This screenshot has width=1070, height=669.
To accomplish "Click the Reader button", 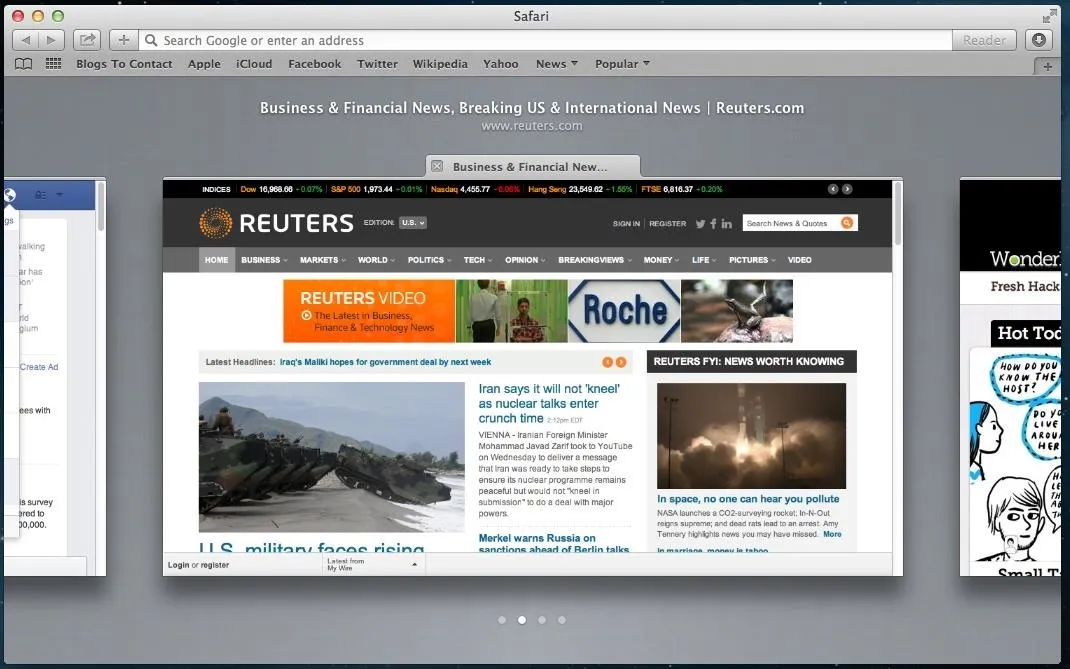I will point(984,40).
